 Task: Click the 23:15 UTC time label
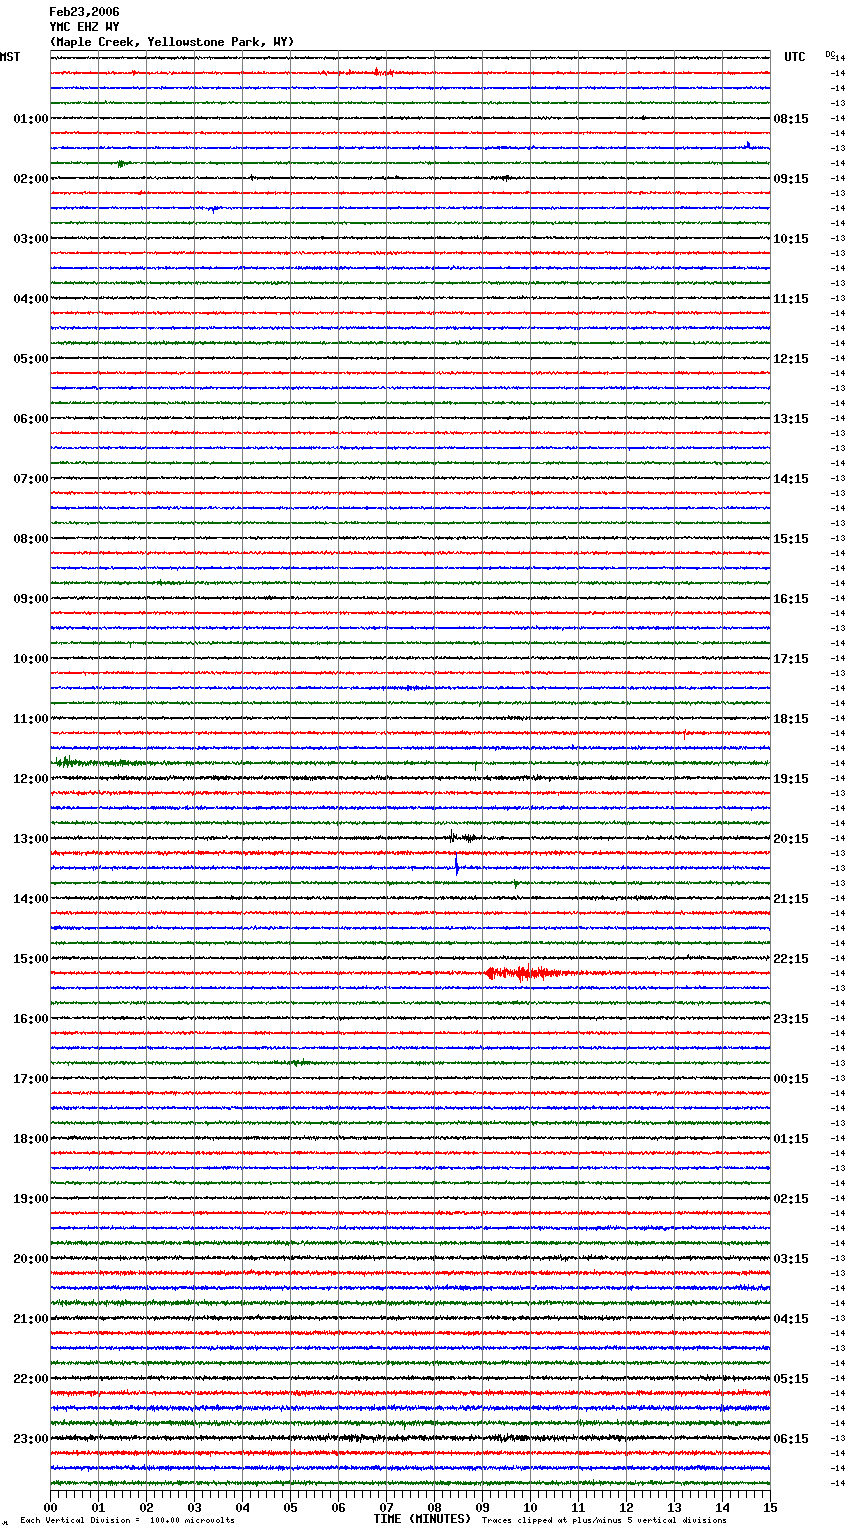(791, 1019)
